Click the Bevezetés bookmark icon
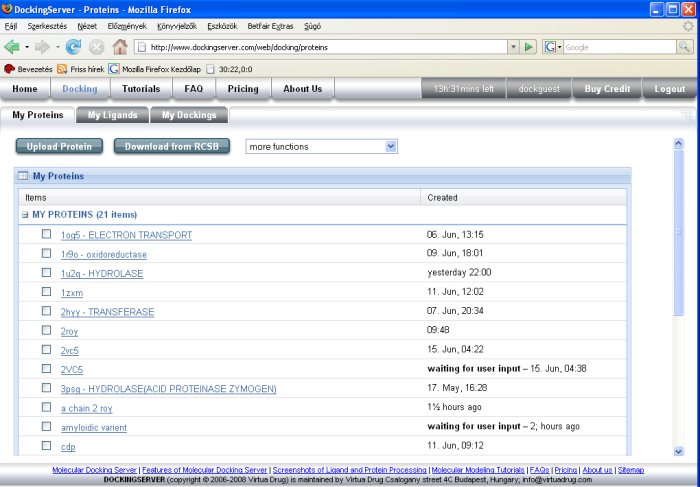 [10, 69]
